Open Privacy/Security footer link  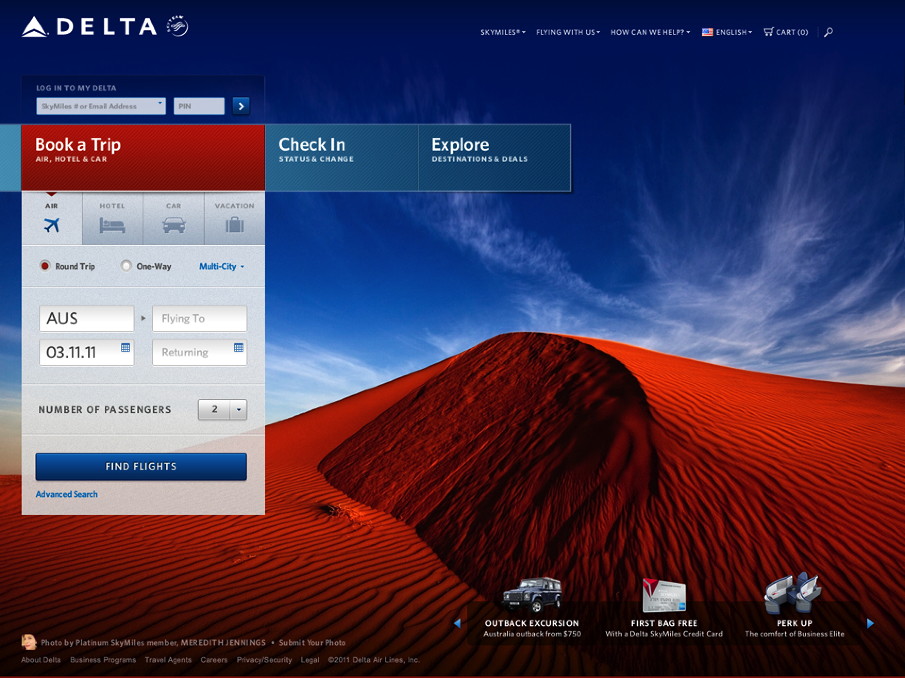264,660
